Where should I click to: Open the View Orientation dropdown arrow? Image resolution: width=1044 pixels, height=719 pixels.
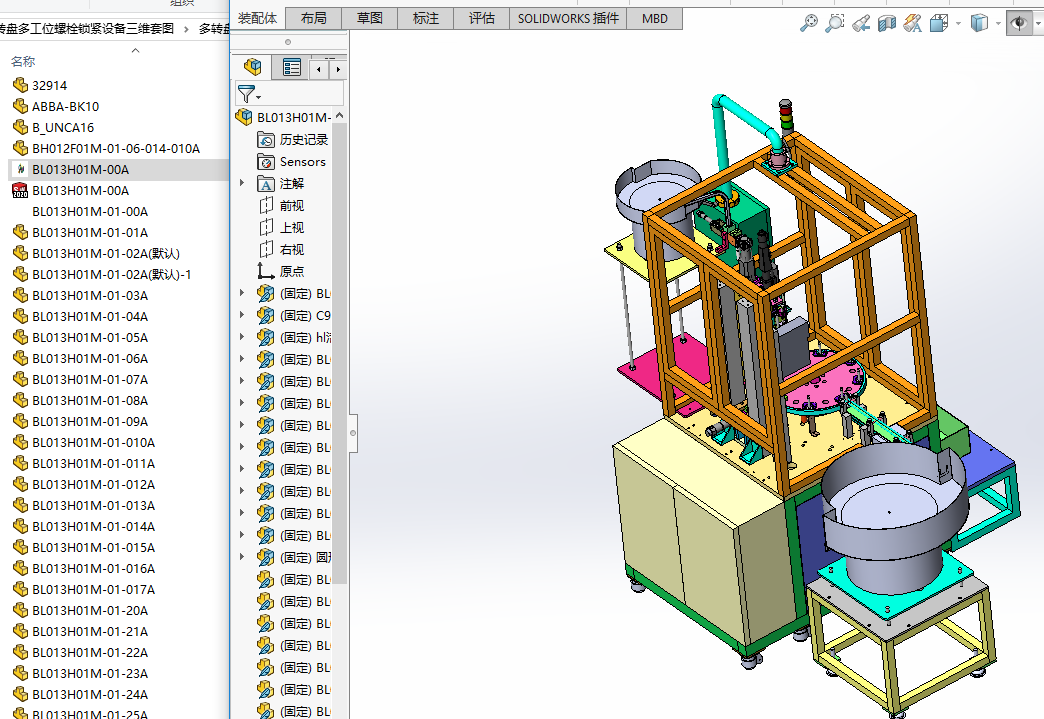(958, 22)
